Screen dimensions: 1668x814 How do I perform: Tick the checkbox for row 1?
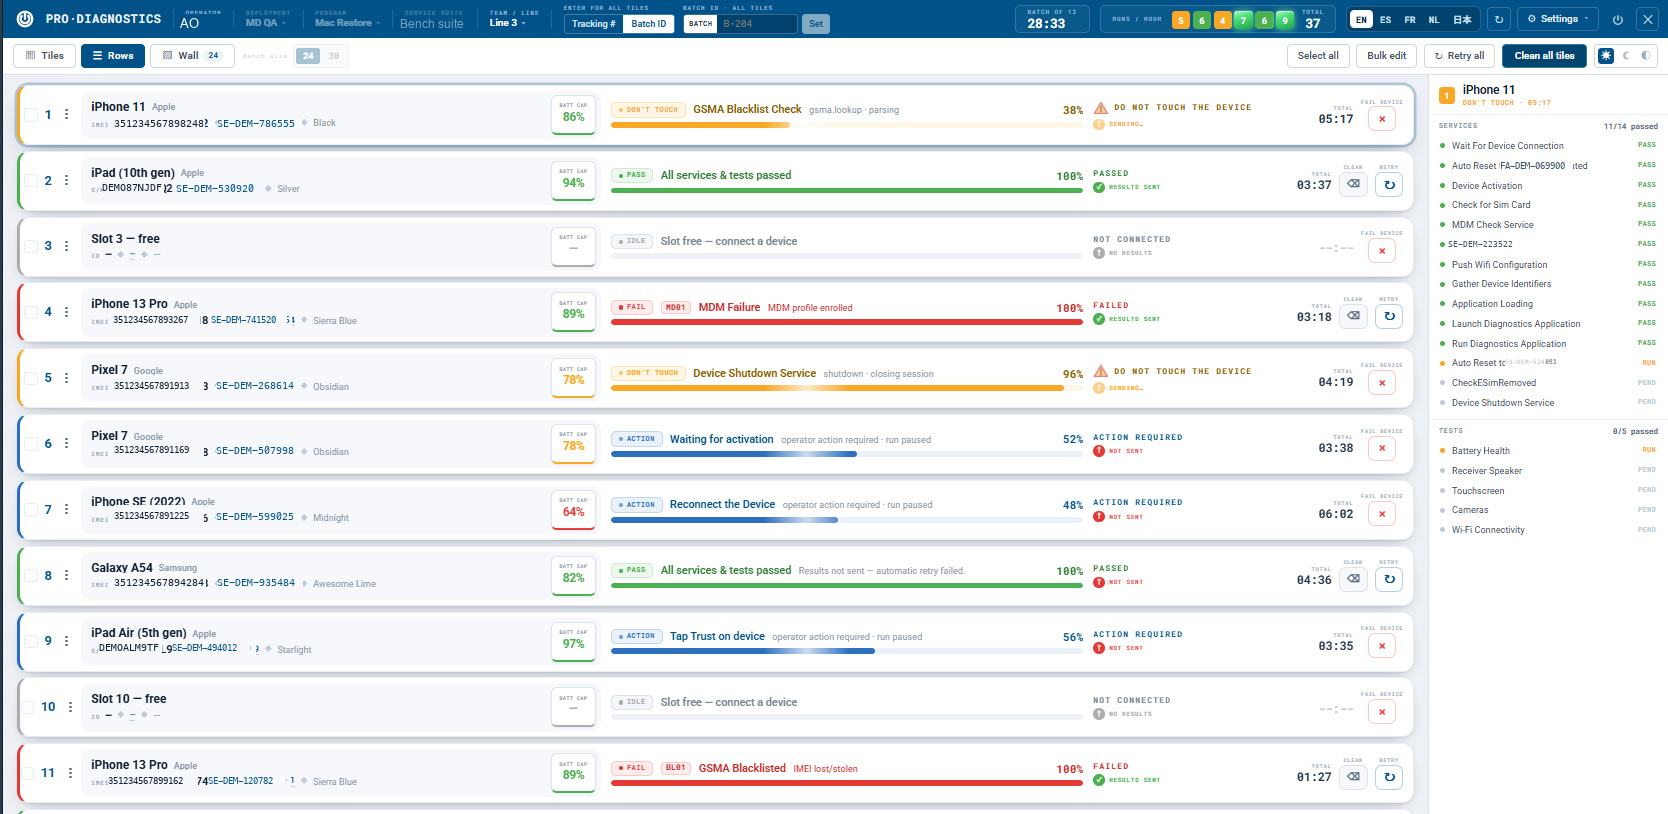(30, 115)
